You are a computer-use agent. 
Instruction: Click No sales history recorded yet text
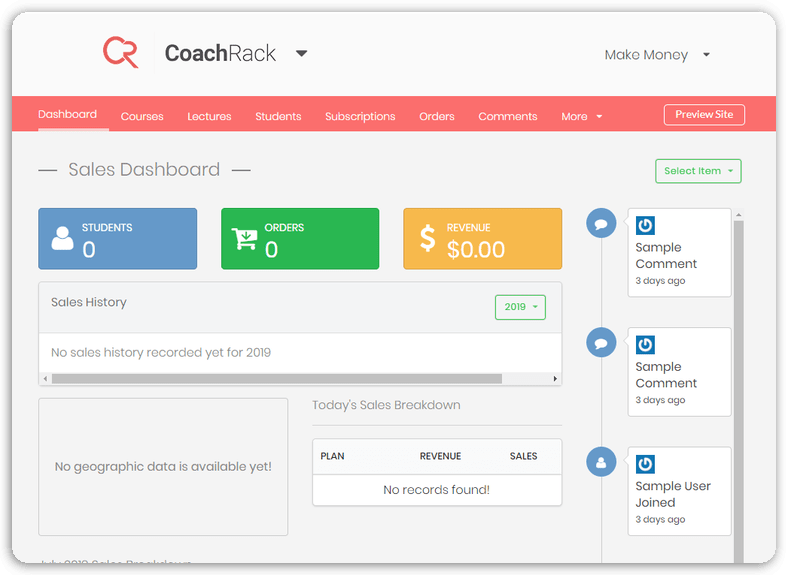tap(161, 352)
